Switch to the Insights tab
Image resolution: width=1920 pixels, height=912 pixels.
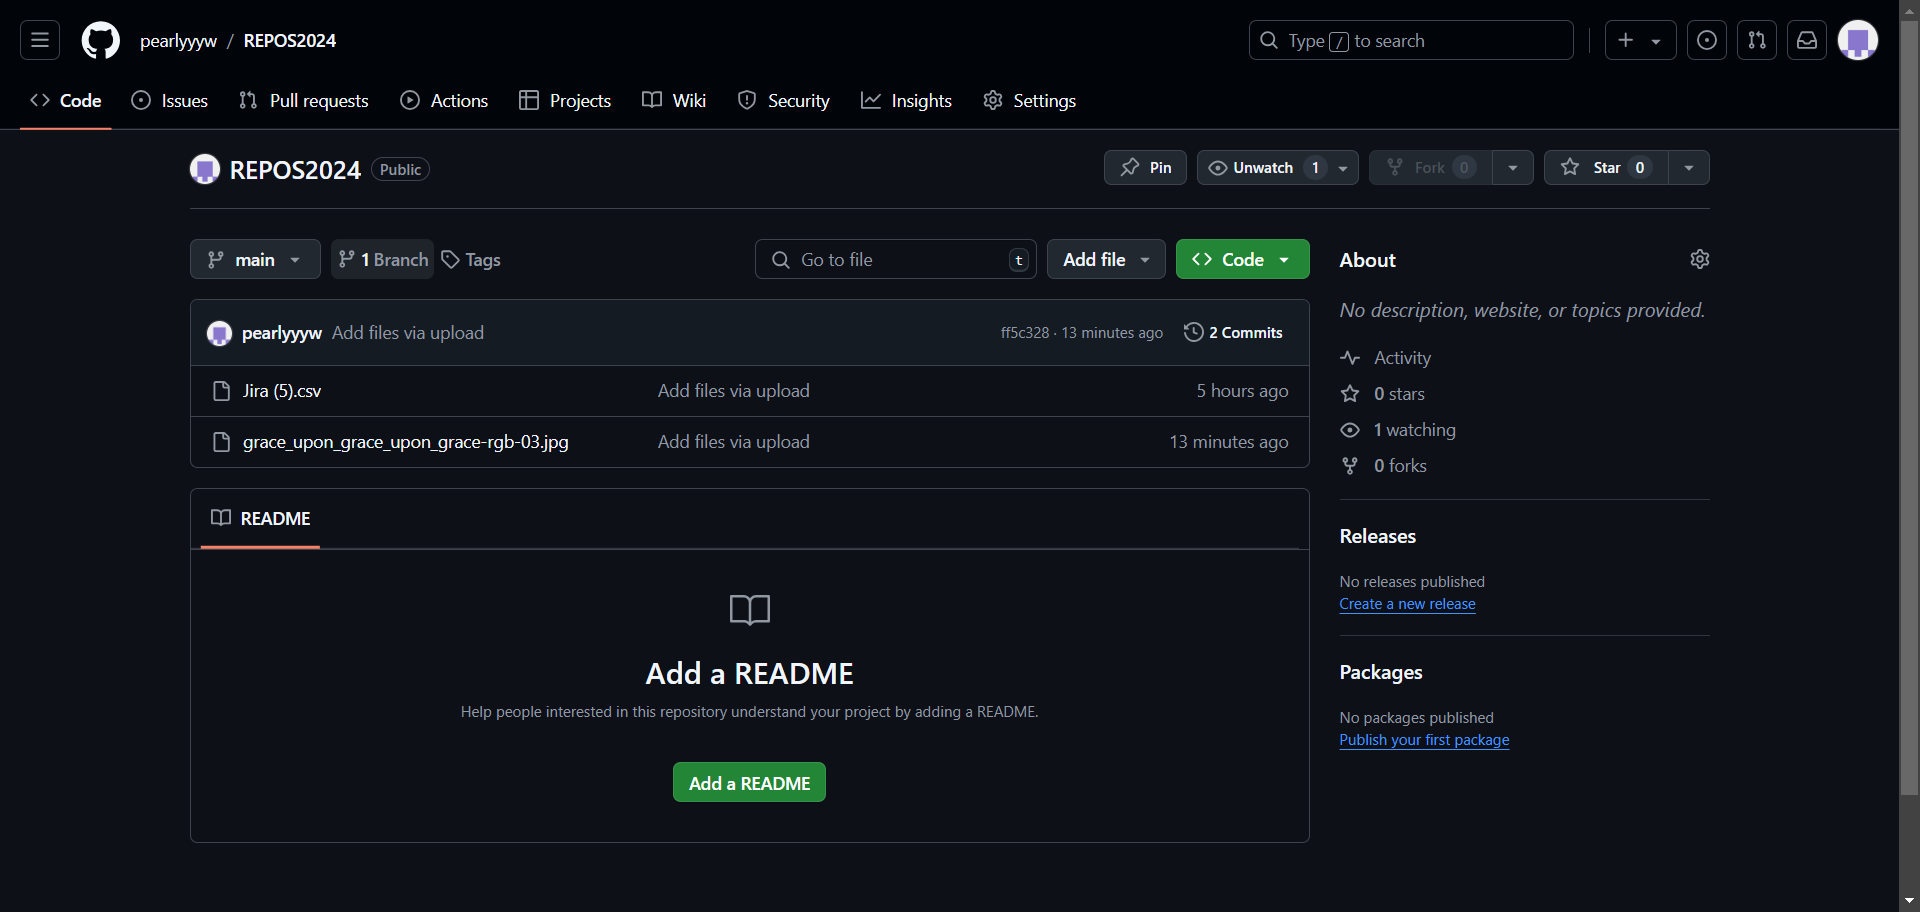click(x=906, y=101)
